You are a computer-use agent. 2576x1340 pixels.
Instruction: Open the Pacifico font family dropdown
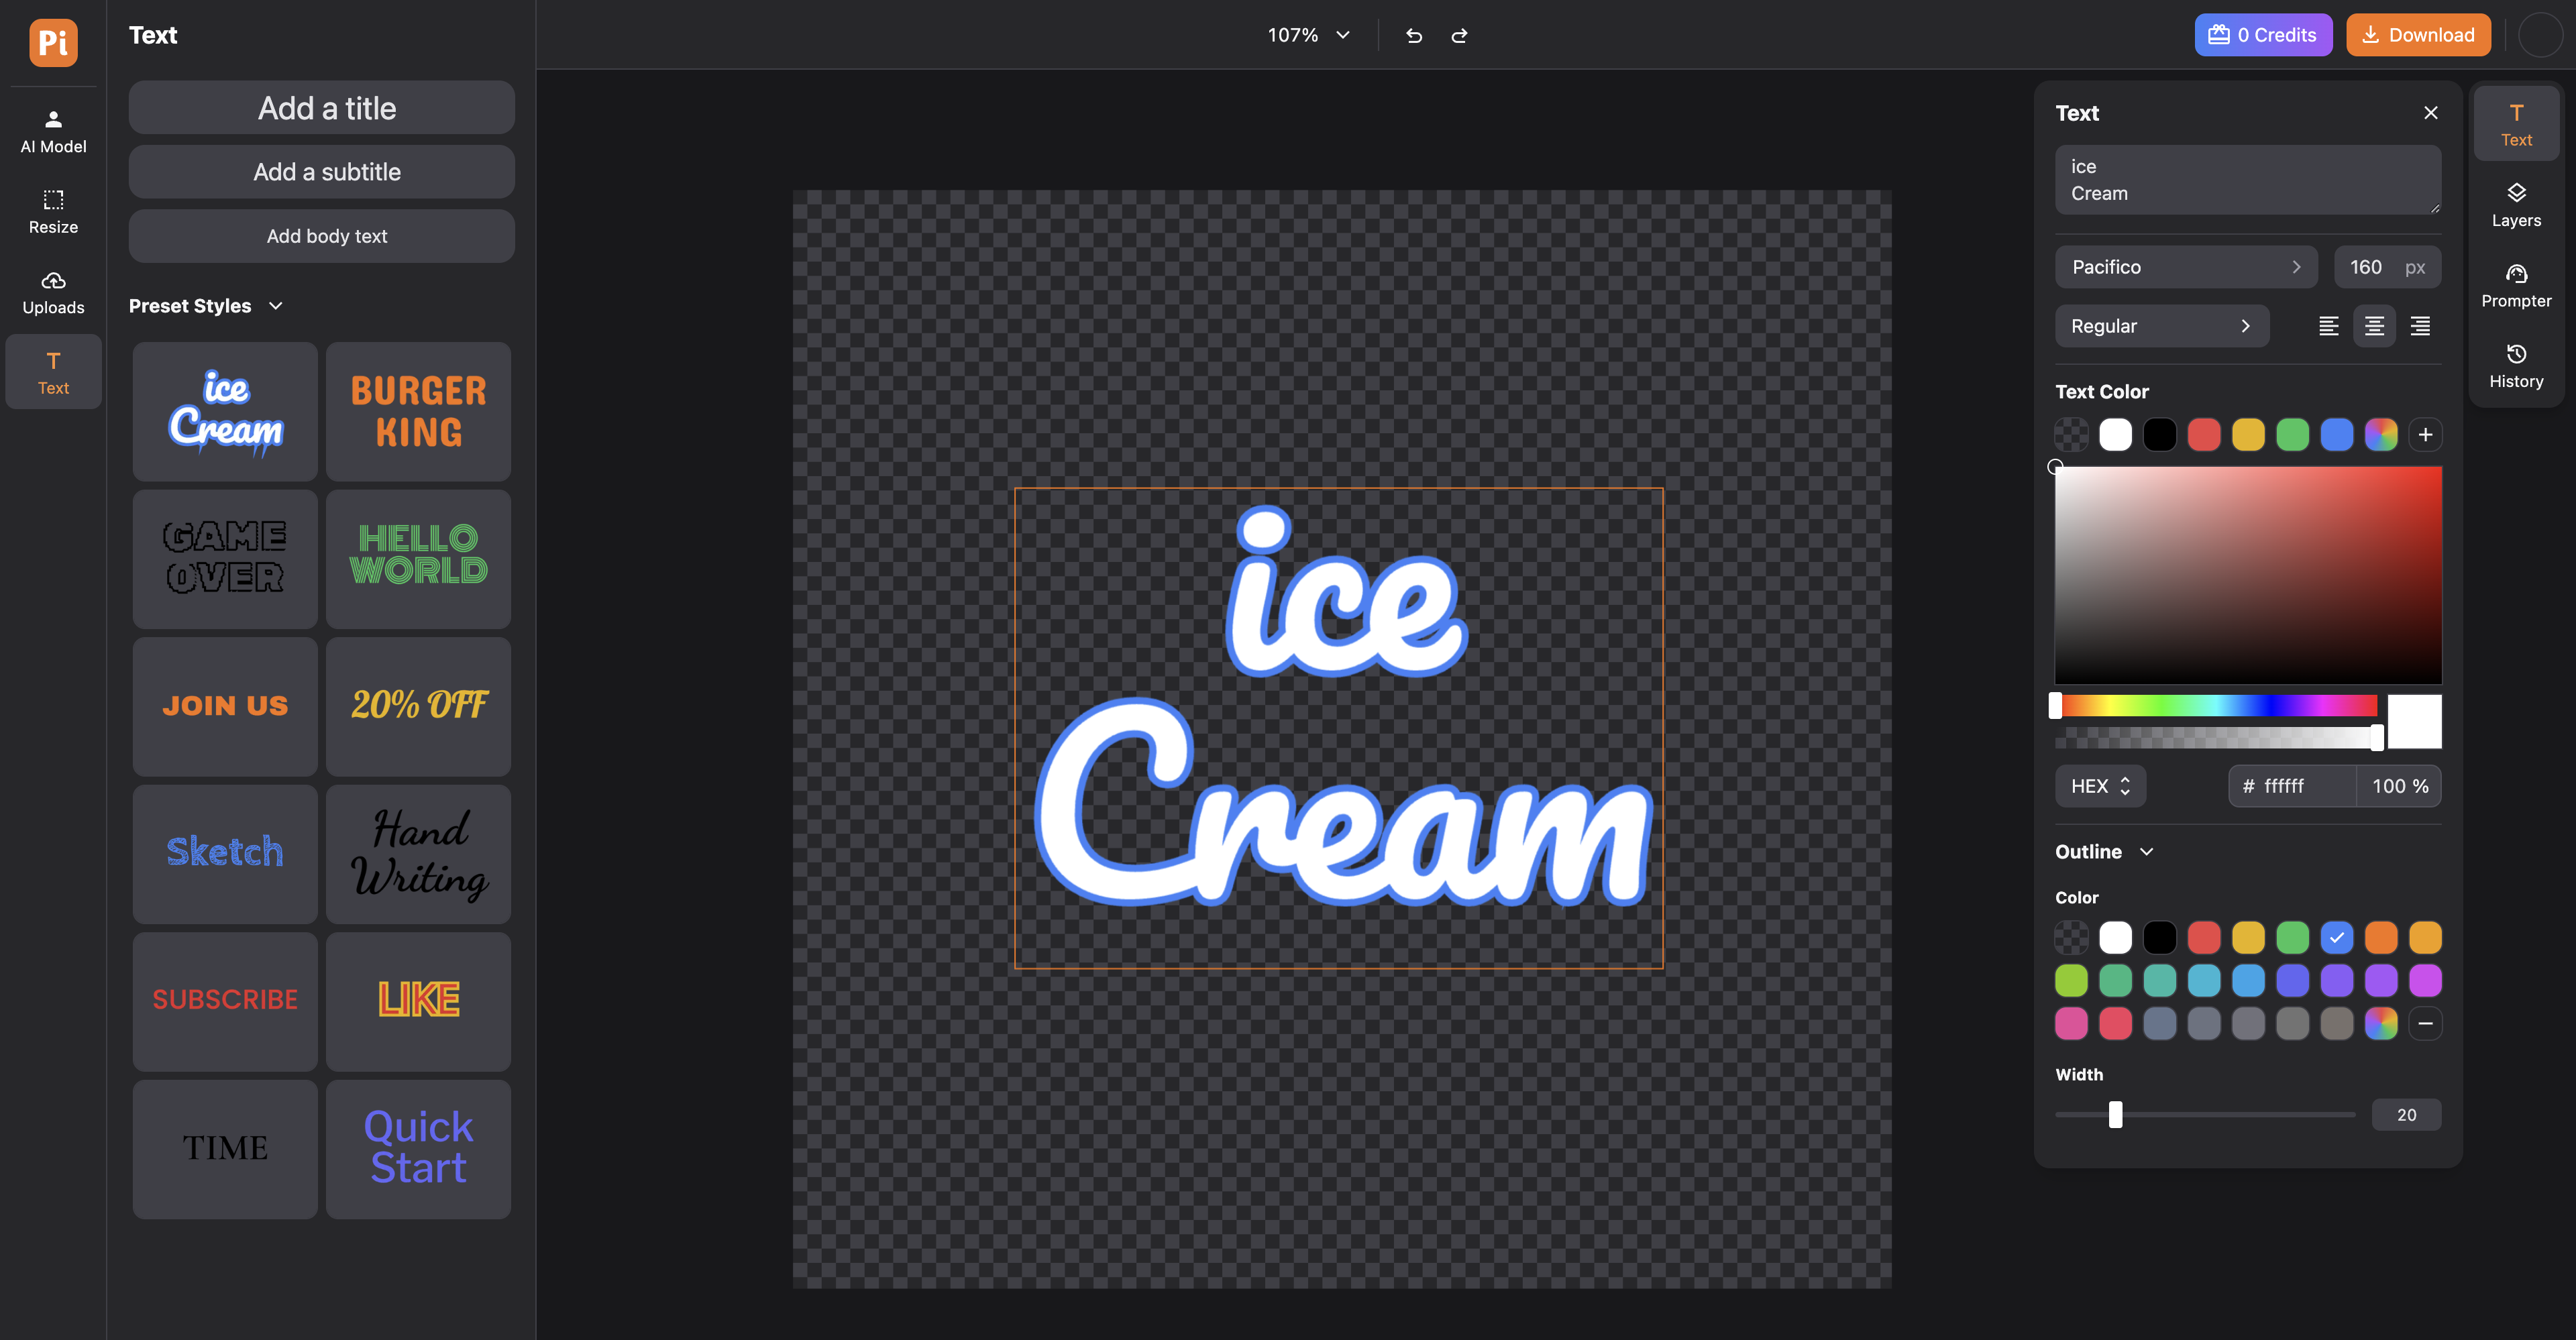2185,267
